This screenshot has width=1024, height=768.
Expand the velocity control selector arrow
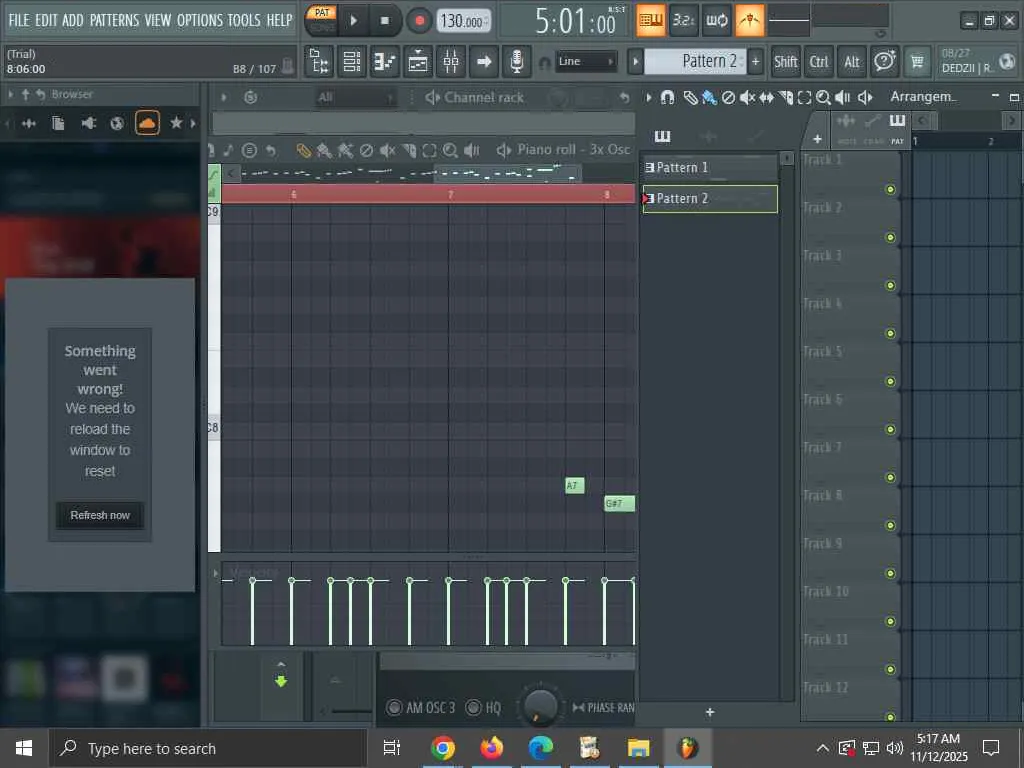[215, 573]
